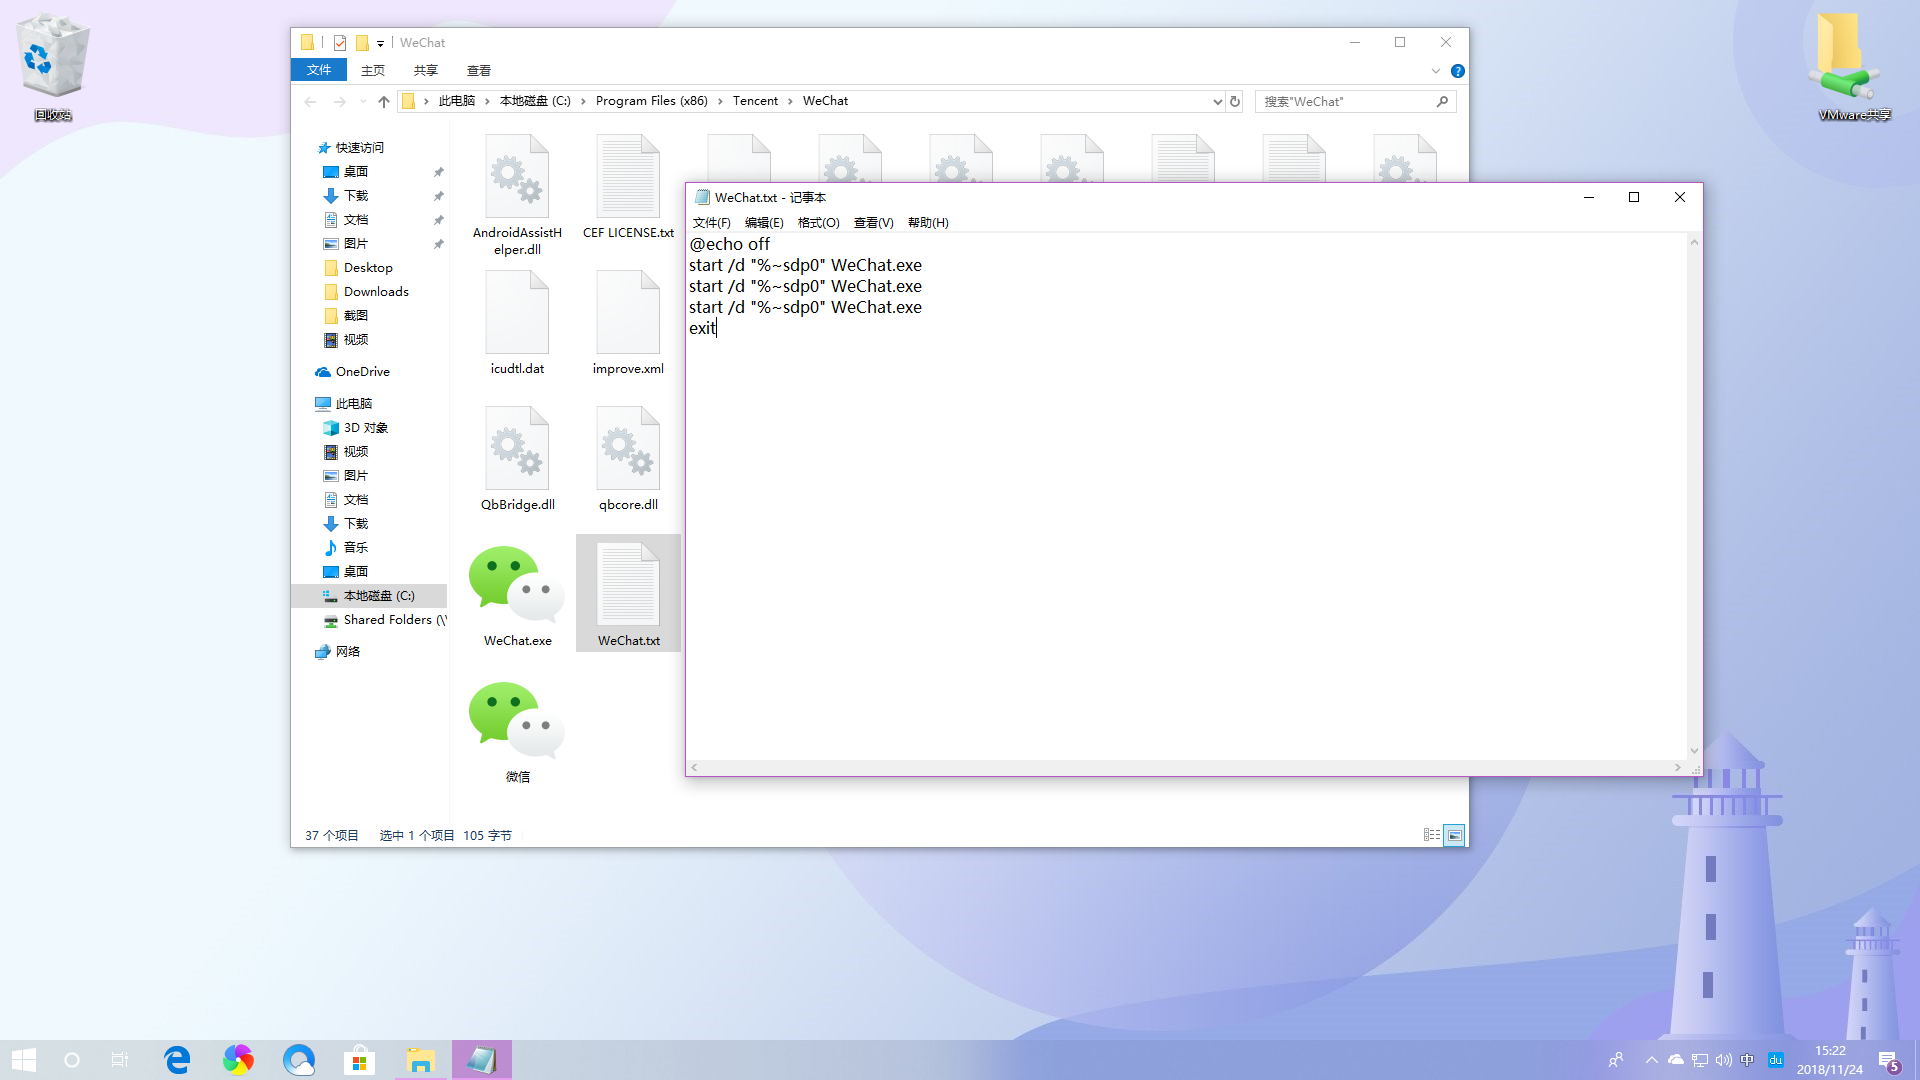The width and height of the screenshot is (1920, 1080).
Task: Expand the ribbon with the chevron
Action: [1436, 71]
